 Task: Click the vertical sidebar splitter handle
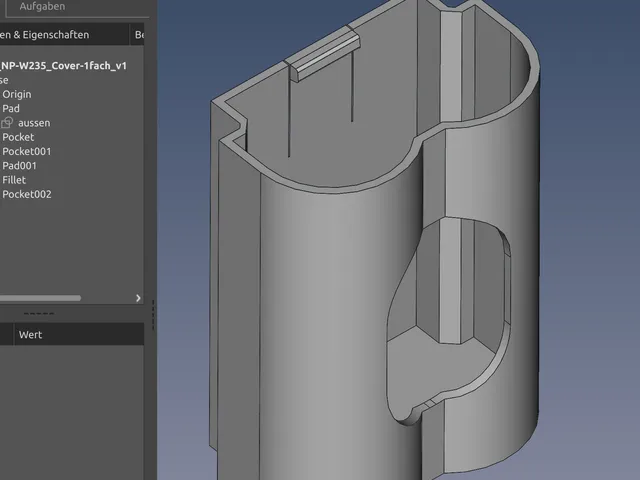(x=153, y=315)
